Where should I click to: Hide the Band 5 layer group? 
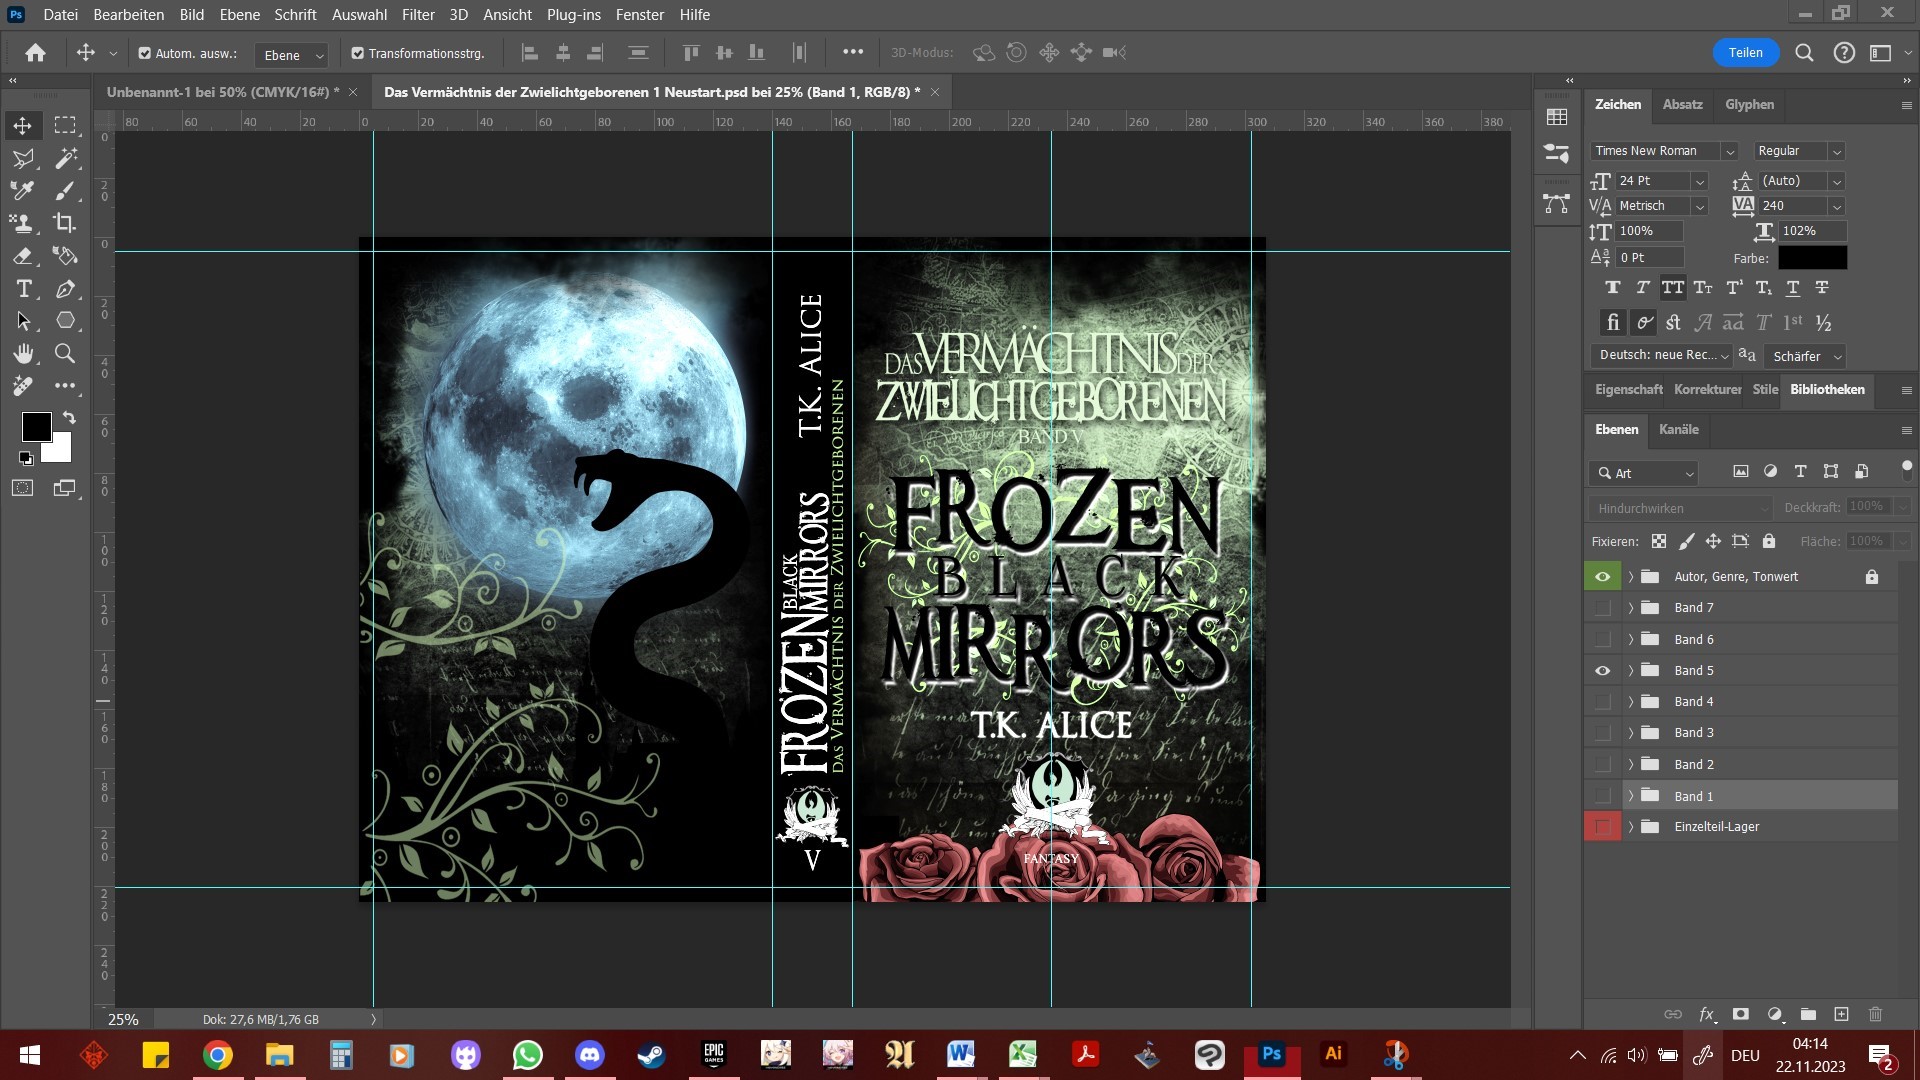click(x=1602, y=671)
